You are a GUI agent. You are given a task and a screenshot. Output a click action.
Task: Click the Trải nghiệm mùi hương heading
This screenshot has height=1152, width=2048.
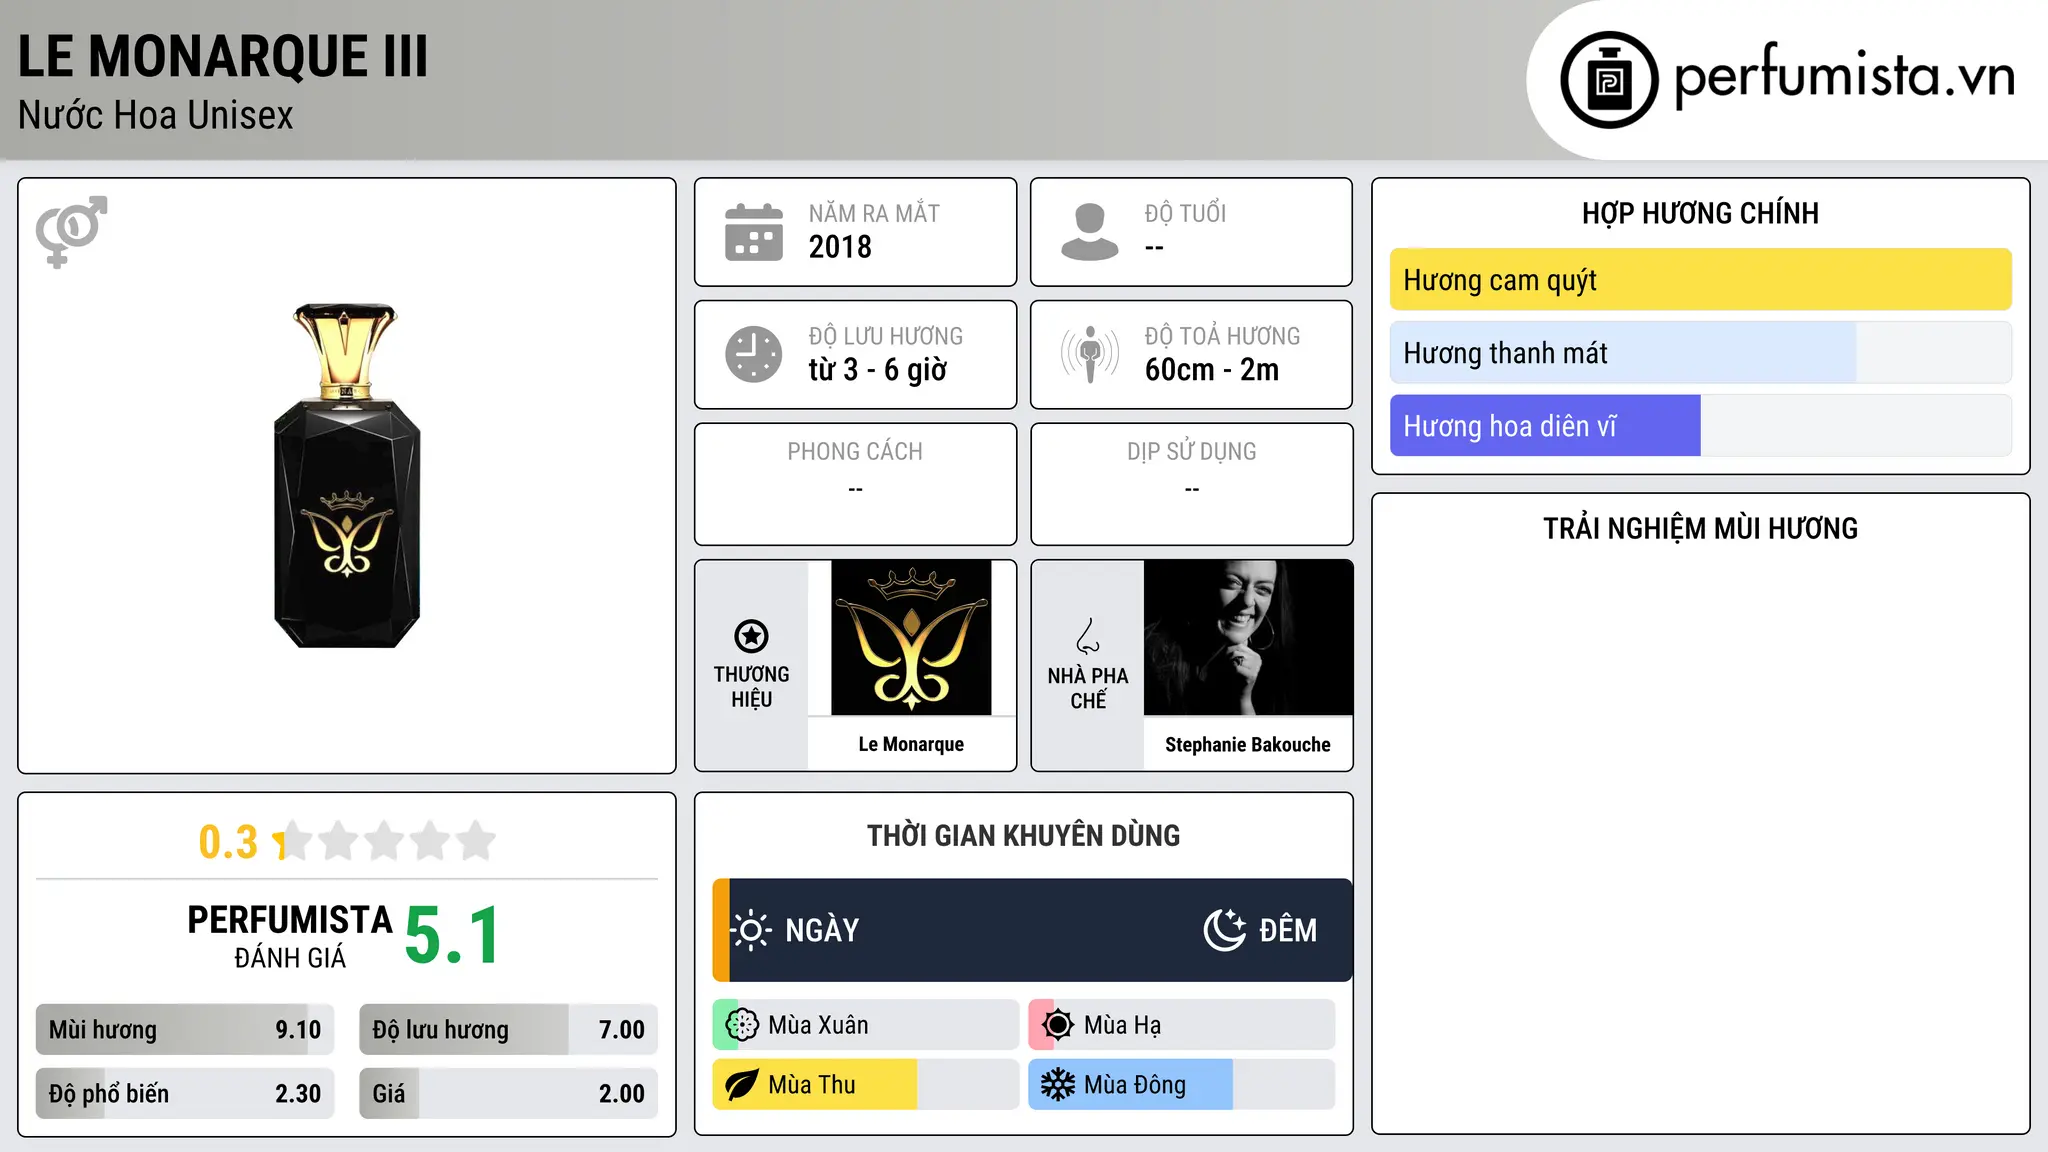click(1700, 528)
